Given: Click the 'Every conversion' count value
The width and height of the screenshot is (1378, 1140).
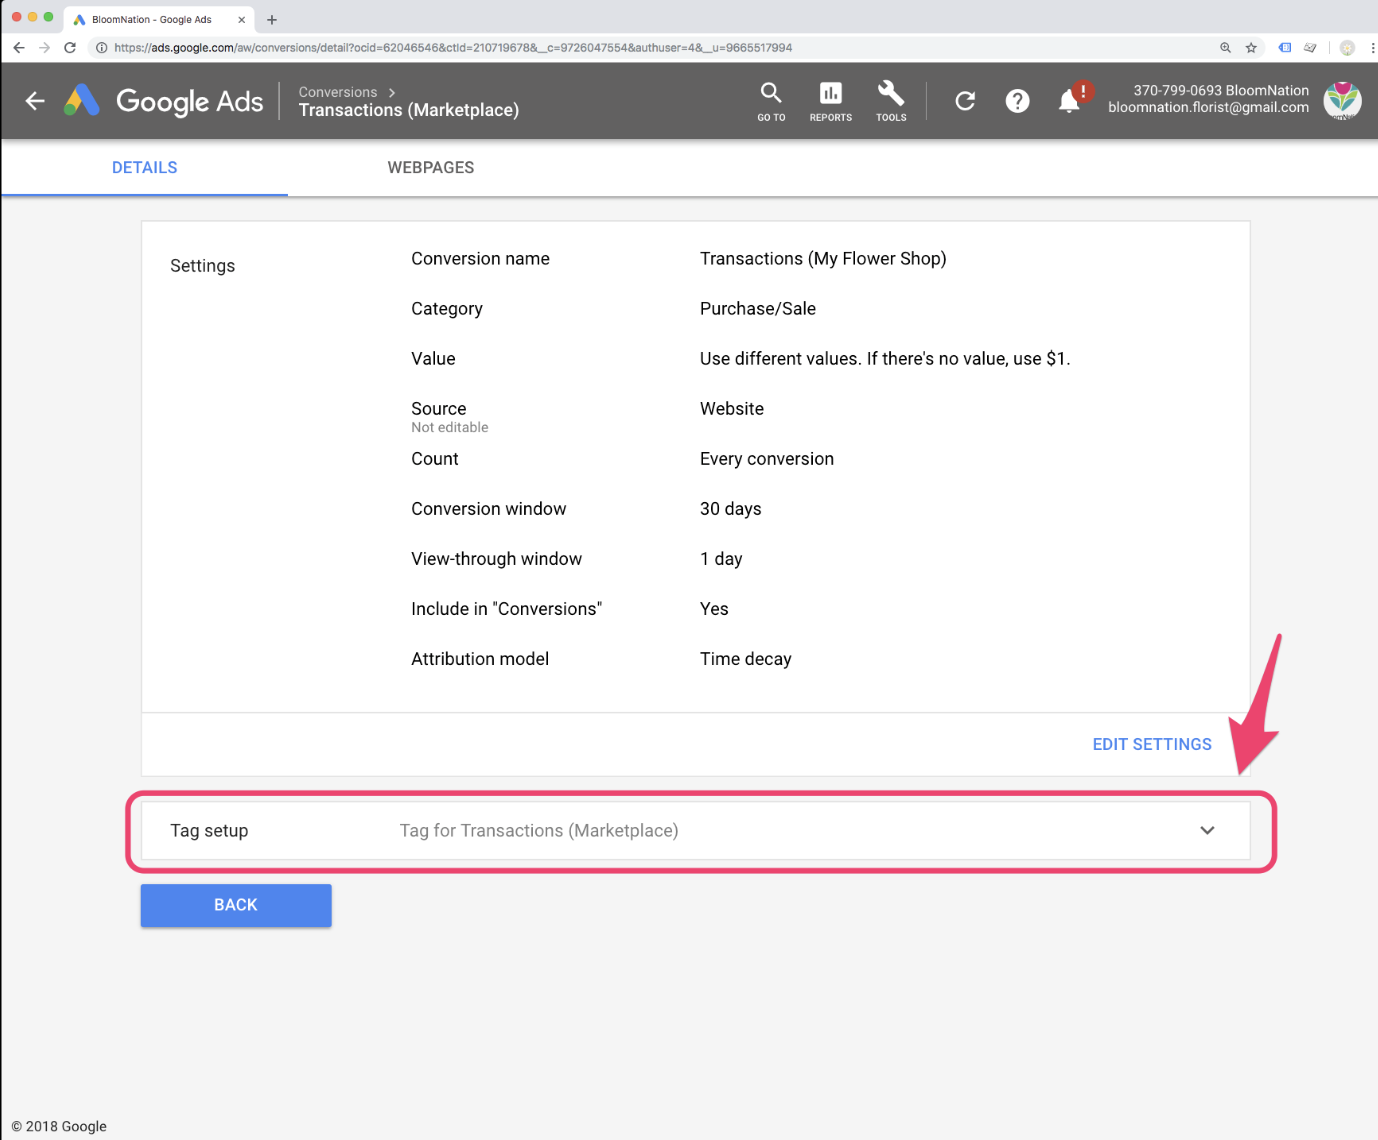Looking at the screenshot, I should [x=767, y=459].
